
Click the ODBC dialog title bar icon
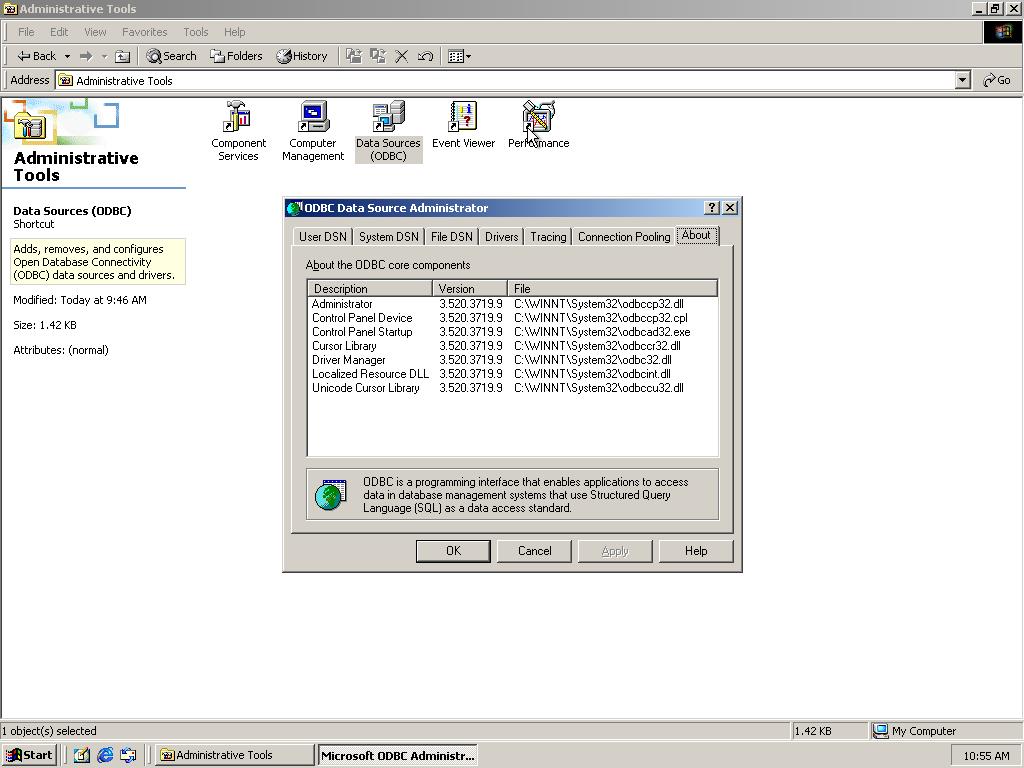tap(295, 208)
